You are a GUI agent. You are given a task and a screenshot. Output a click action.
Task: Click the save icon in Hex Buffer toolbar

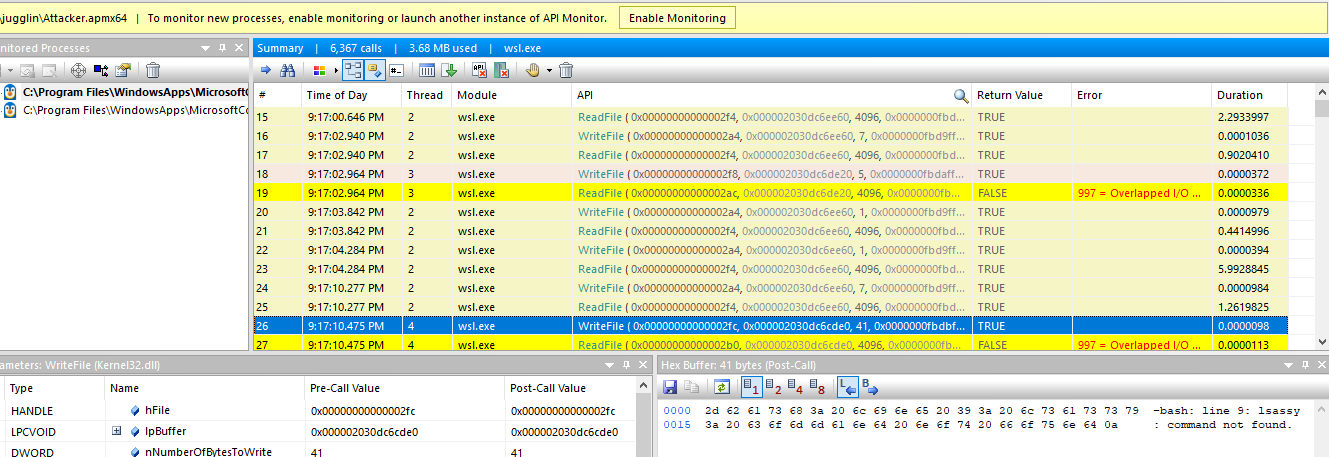[670, 387]
